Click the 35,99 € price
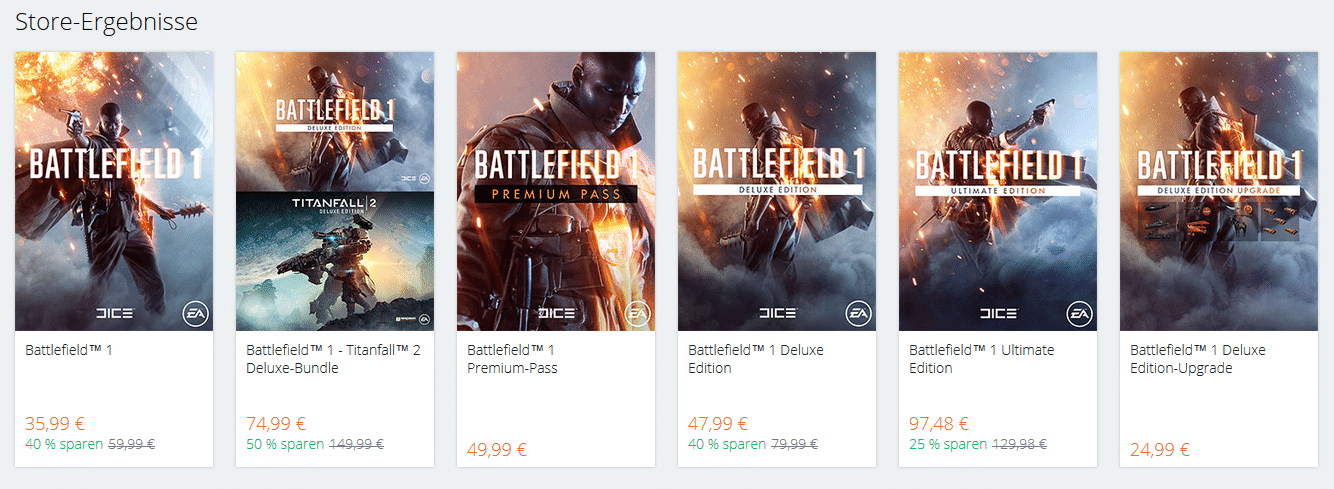Image resolution: width=1334 pixels, height=489 pixels. [x=55, y=424]
